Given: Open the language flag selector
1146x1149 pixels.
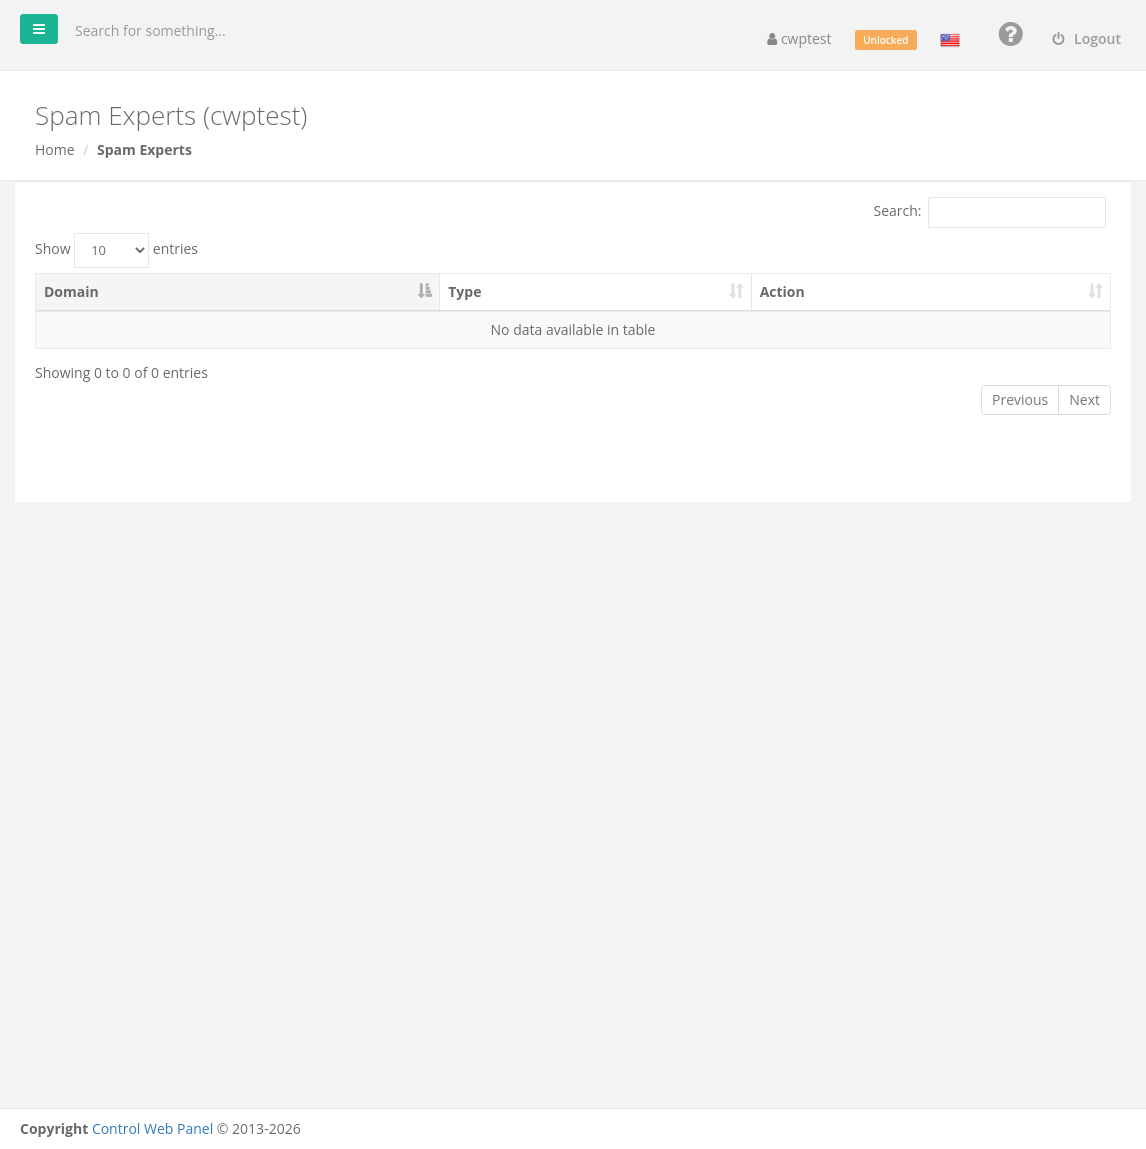Looking at the screenshot, I should click(950, 40).
